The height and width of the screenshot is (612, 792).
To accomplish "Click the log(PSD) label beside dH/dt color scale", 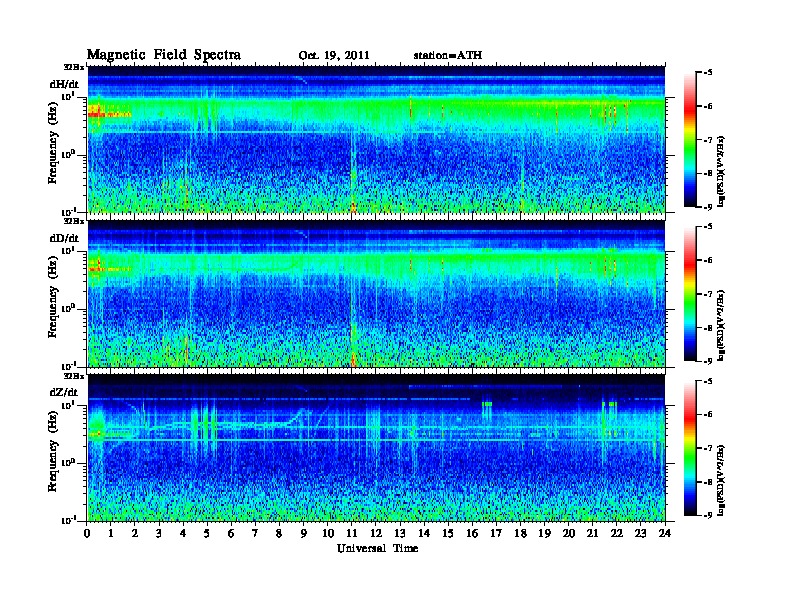I will tap(722, 171).
